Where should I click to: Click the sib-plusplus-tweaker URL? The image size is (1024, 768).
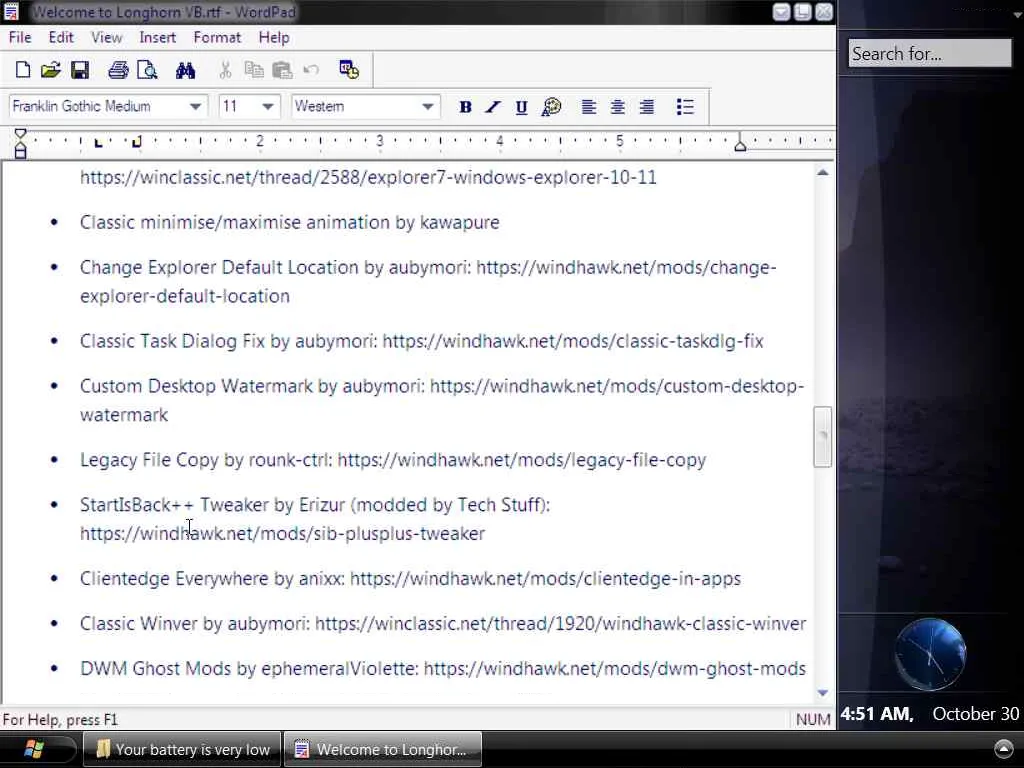coord(282,534)
